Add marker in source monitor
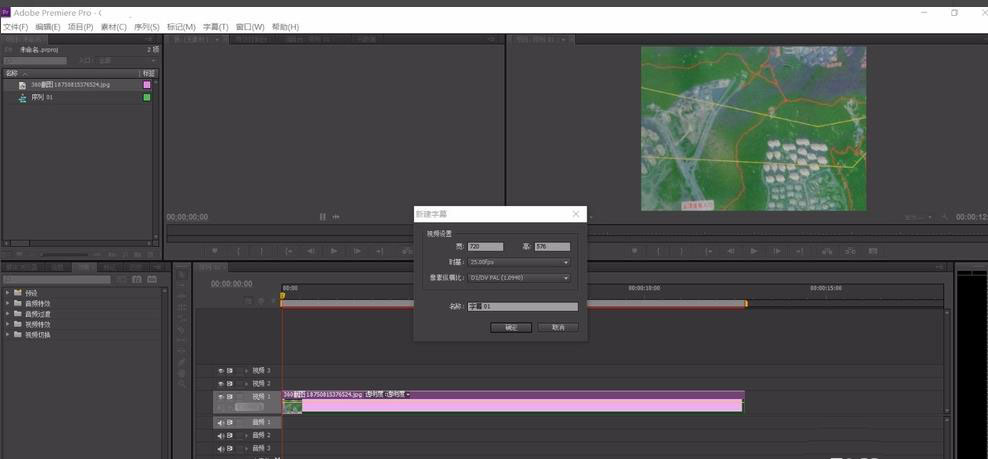This screenshot has height=459, width=988. [215, 251]
